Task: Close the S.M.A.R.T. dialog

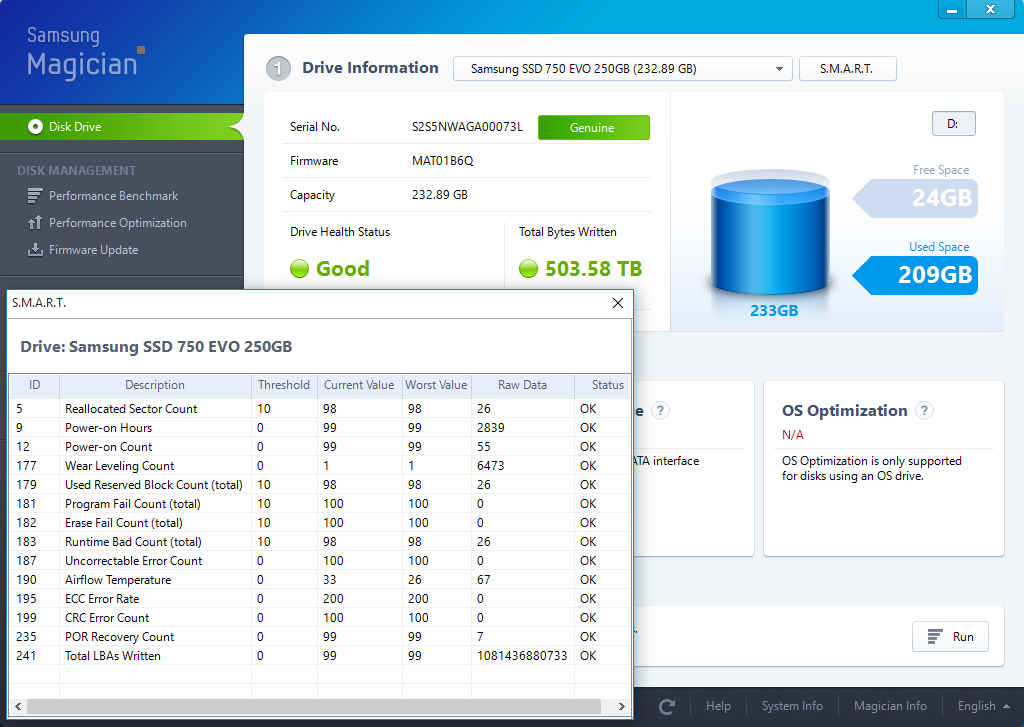Action: coord(618,303)
